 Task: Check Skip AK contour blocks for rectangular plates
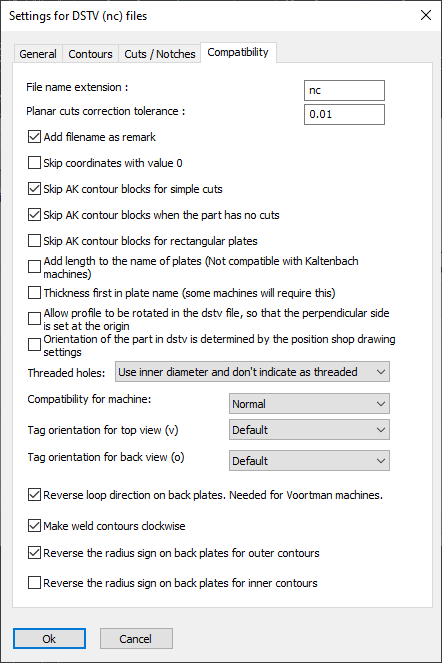pos(34,241)
